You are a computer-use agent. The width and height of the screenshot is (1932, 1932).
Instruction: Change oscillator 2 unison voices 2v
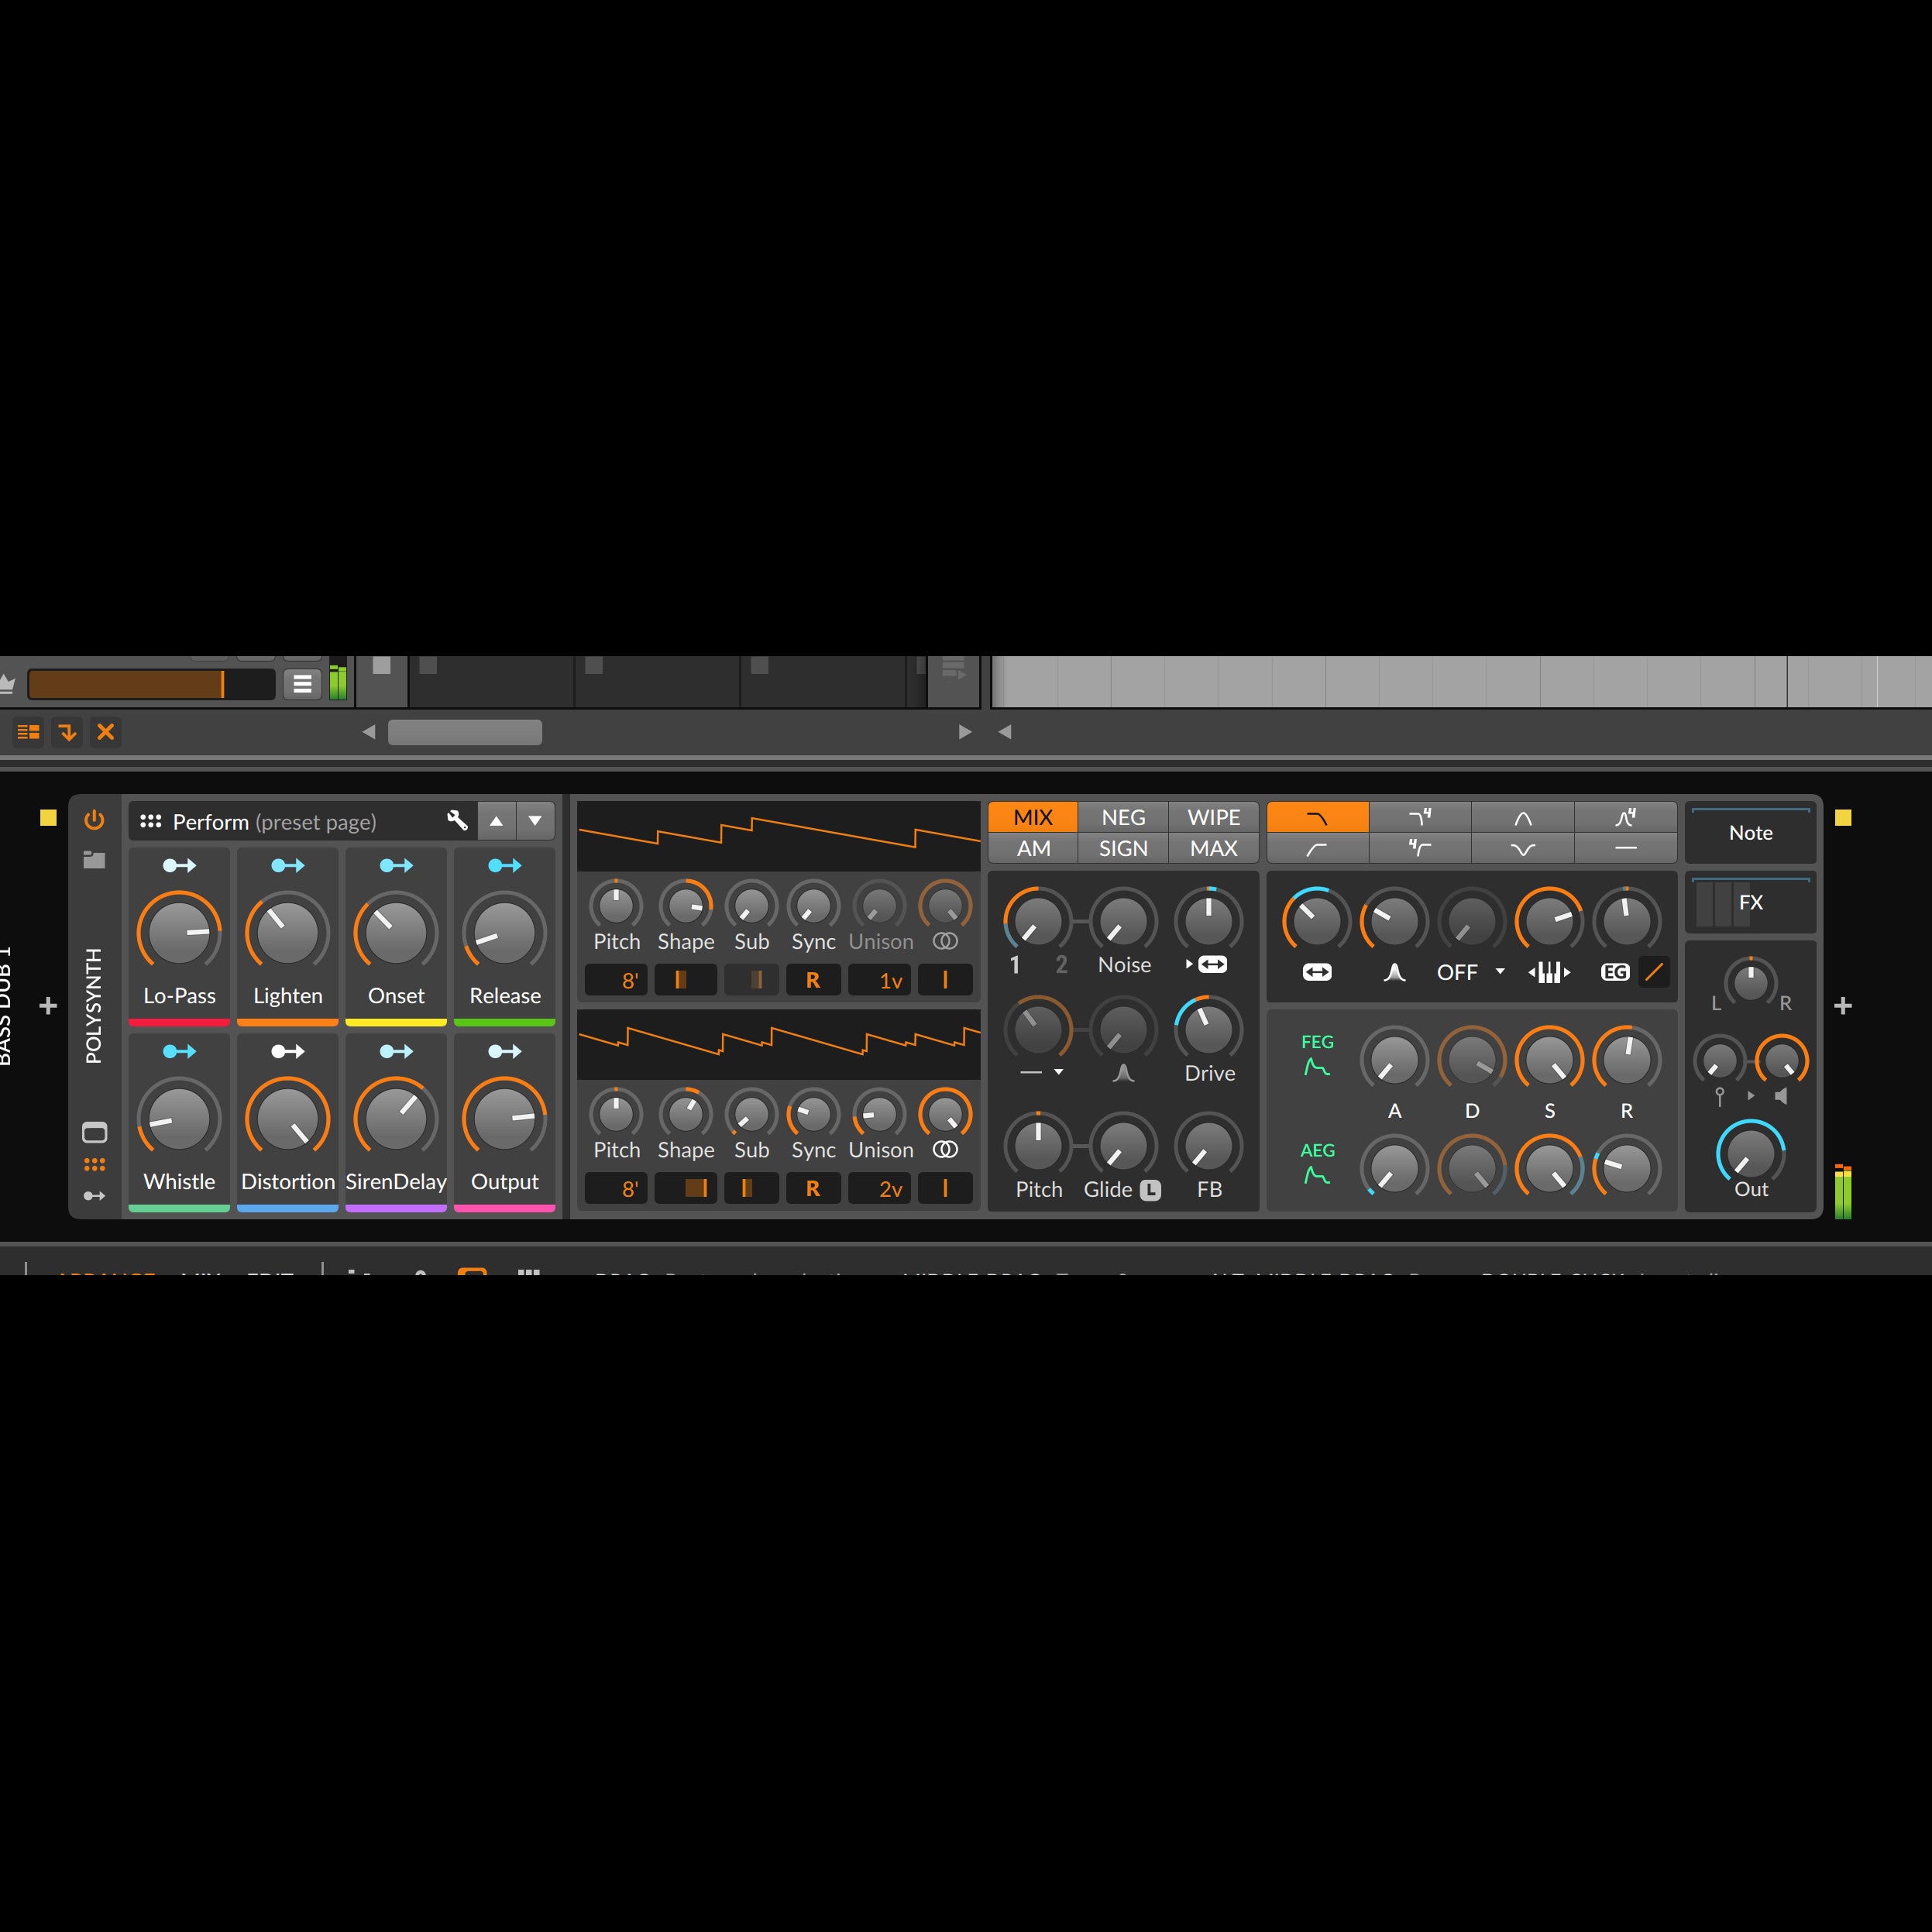point(879,1188)
